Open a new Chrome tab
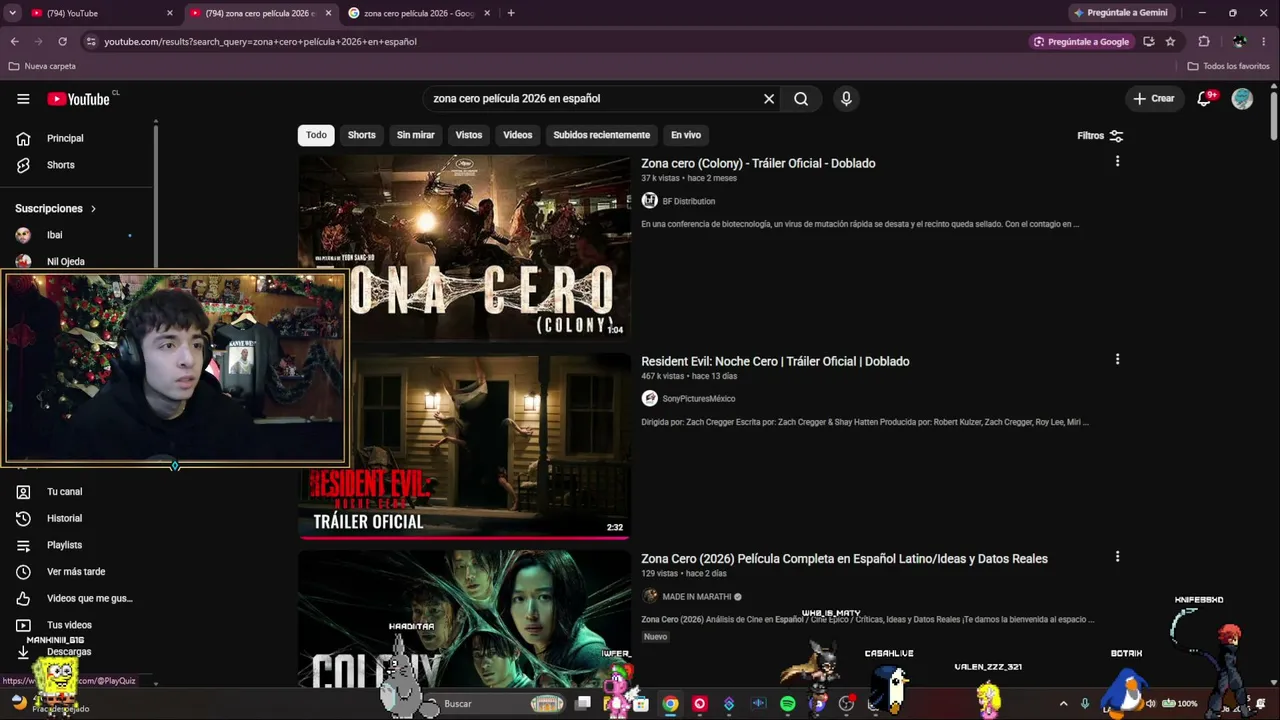 511,13
